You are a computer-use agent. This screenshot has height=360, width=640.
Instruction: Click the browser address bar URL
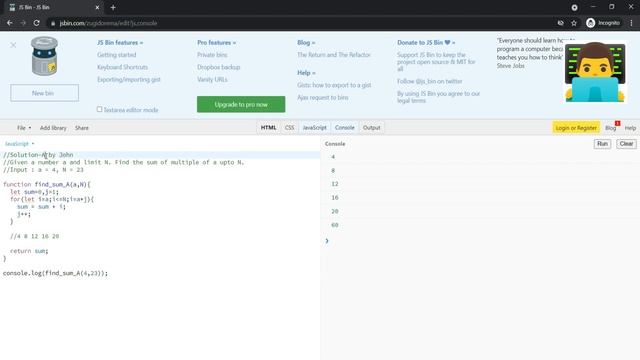pyautogui.click(x=108, y=23)
